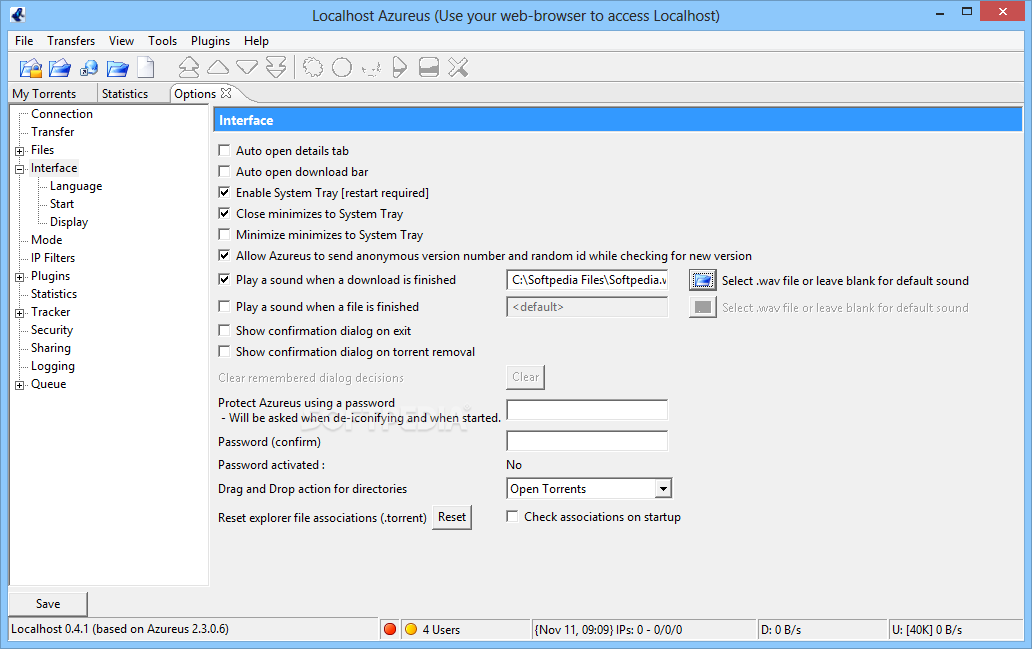The width and height of the screenshot is (1032, 649).
Task: Toggle Auto open details tab checkbox
Action: coord(224,151)
